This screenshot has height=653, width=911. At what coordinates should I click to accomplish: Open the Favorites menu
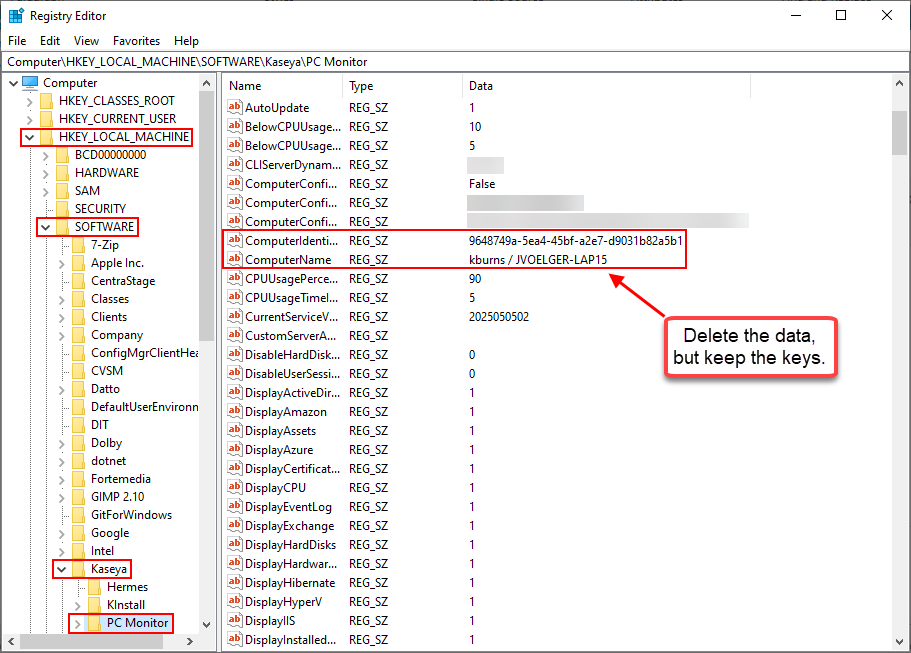(x=137, y=41)
